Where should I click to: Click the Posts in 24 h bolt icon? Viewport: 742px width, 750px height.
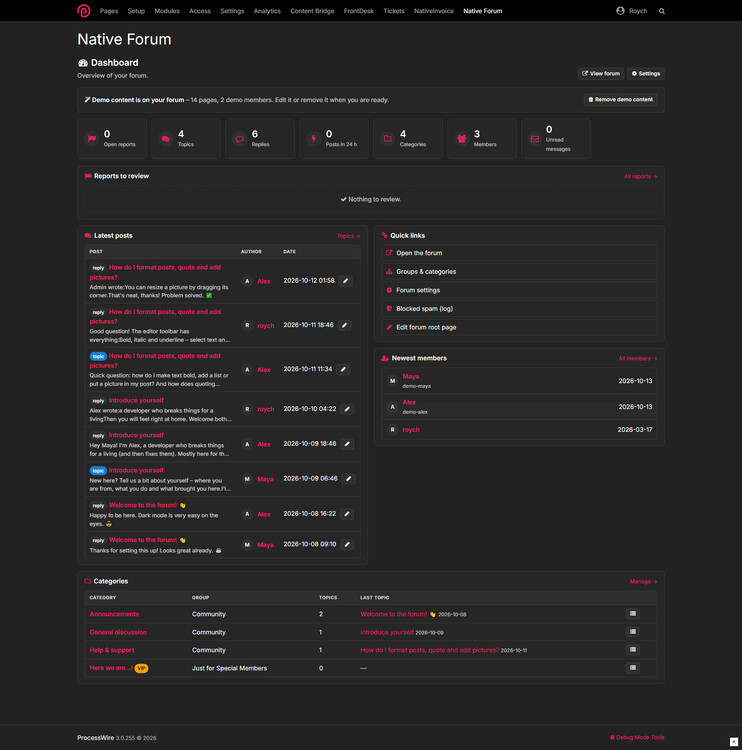click(313, 139)
